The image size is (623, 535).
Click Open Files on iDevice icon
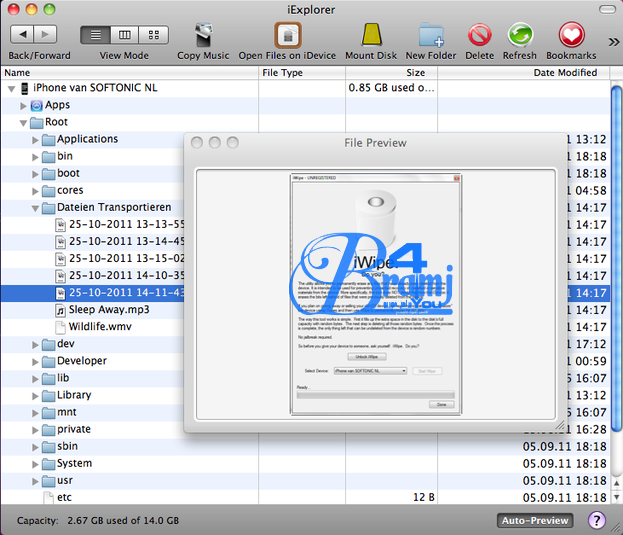tap(288, 35)
